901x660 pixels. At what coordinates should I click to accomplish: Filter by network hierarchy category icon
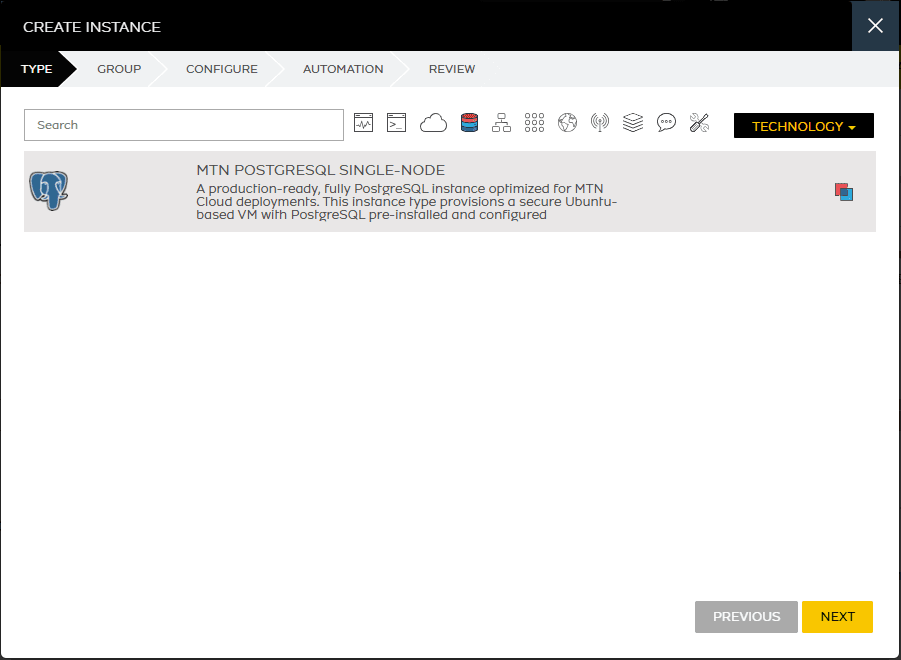pos(501,123)
